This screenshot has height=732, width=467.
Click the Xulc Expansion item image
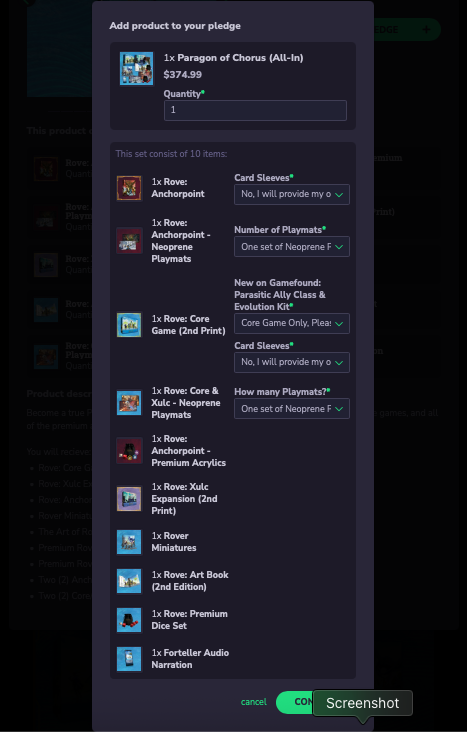129,499
